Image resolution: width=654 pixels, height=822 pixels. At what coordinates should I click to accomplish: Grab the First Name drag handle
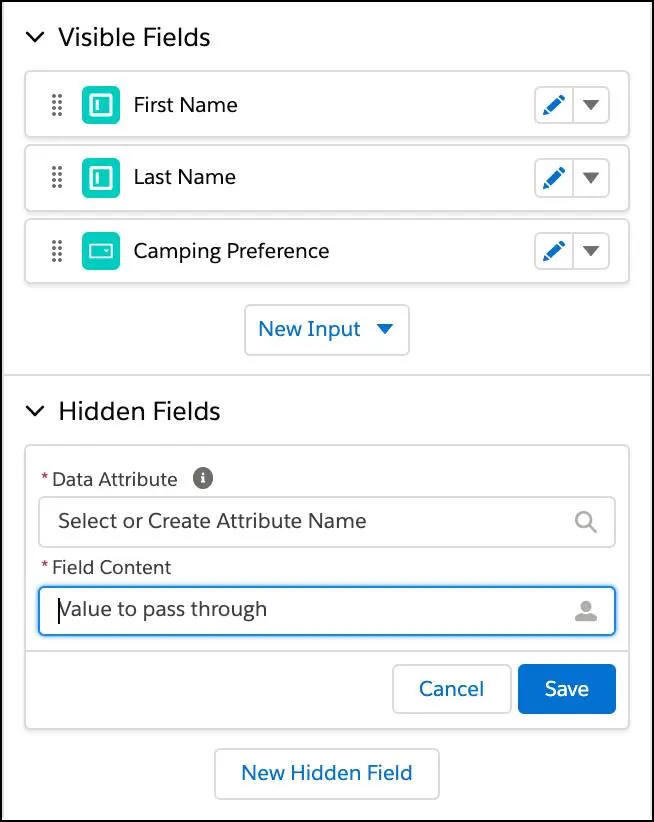57,105
